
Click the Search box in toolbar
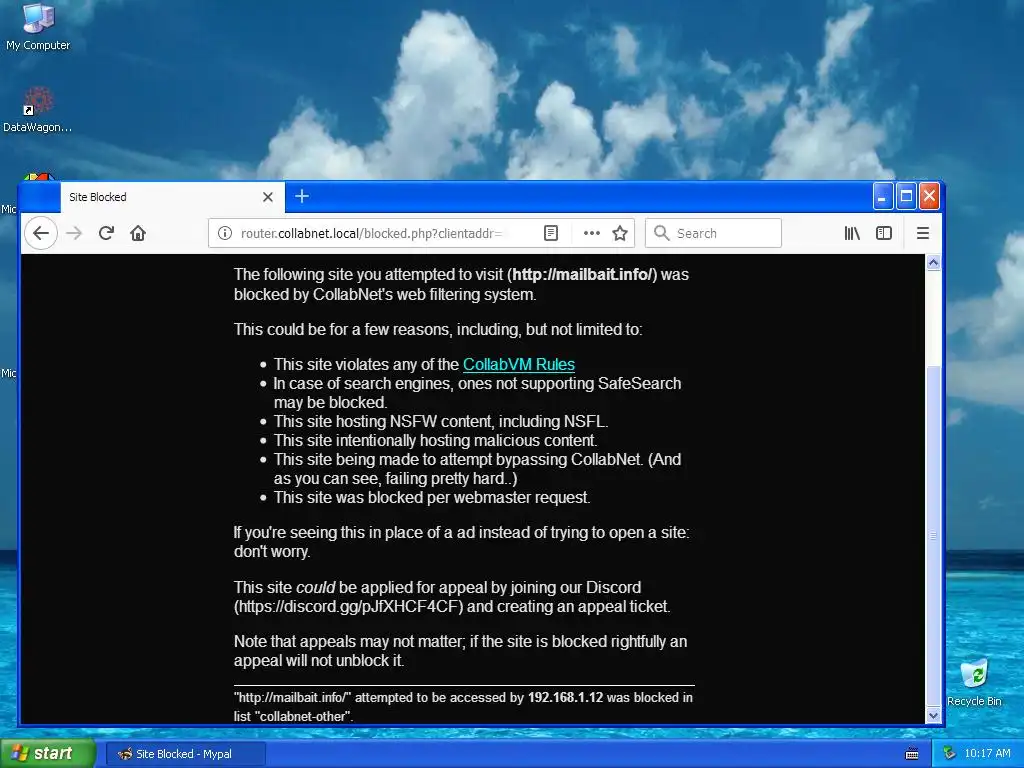coord(713,233)
